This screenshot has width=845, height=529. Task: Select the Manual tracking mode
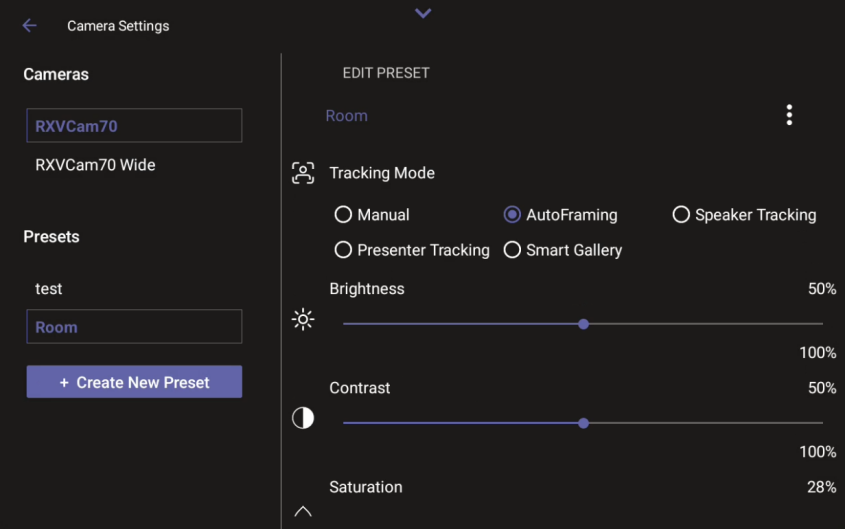pyautogui.click(x=343, y=215)
